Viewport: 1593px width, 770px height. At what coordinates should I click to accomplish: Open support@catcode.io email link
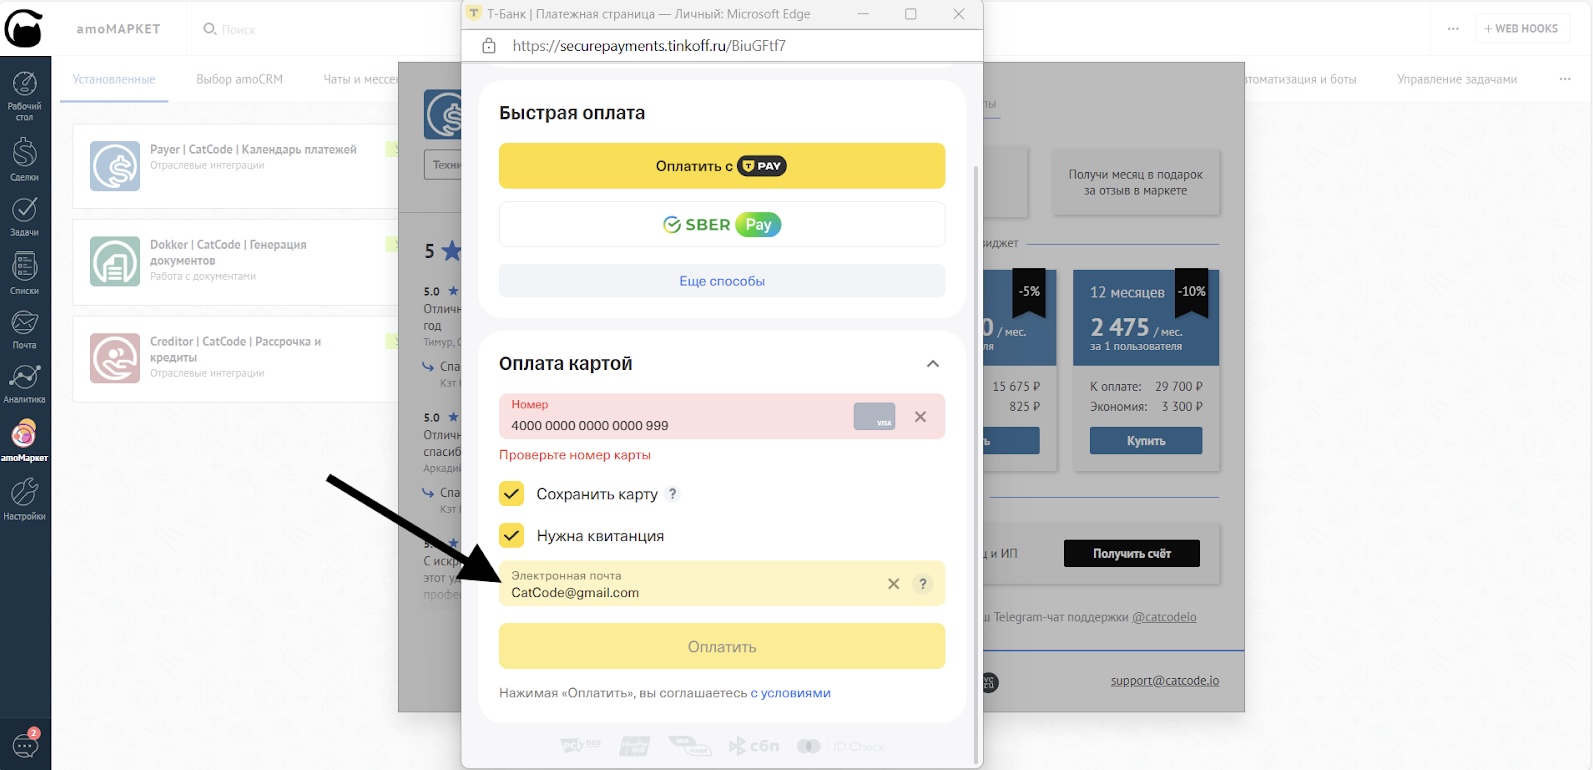coord(1165,681)
